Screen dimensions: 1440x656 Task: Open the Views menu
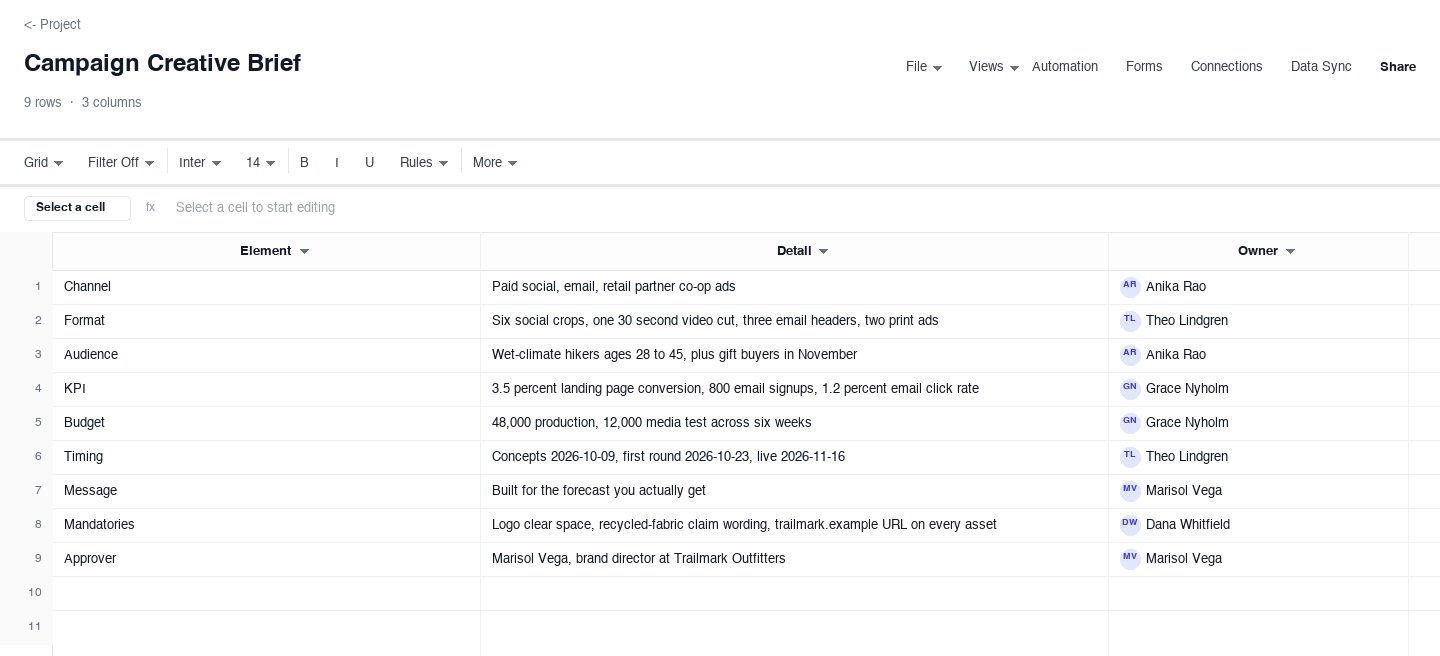(x=993, y=67)
